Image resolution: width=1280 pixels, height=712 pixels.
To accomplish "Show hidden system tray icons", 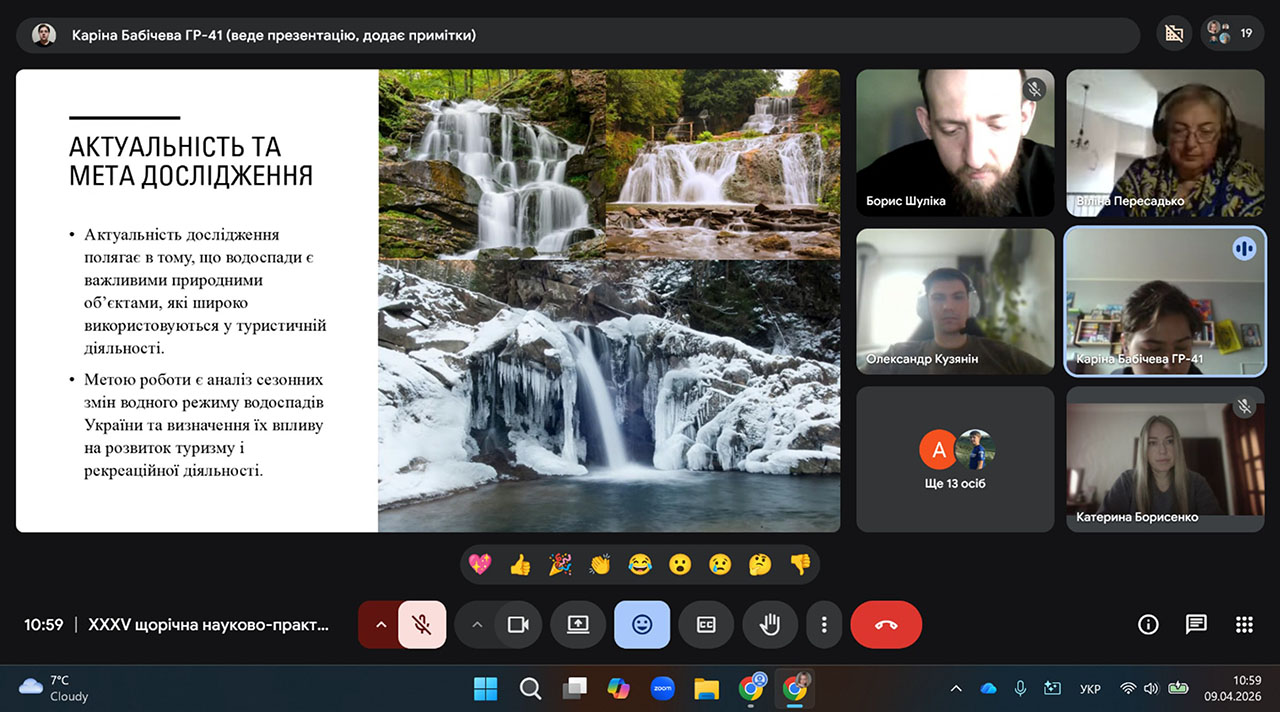I will tap(956, 688).
